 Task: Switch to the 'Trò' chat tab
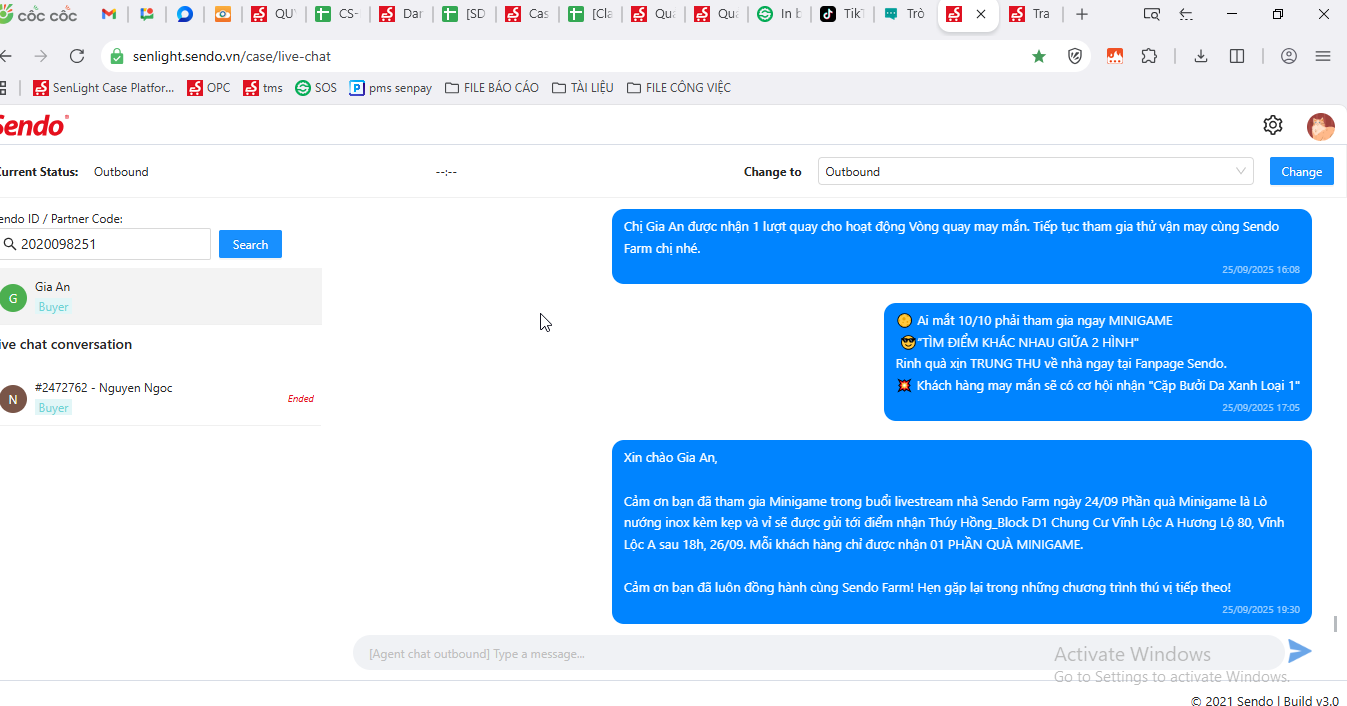tap(905, 14)
